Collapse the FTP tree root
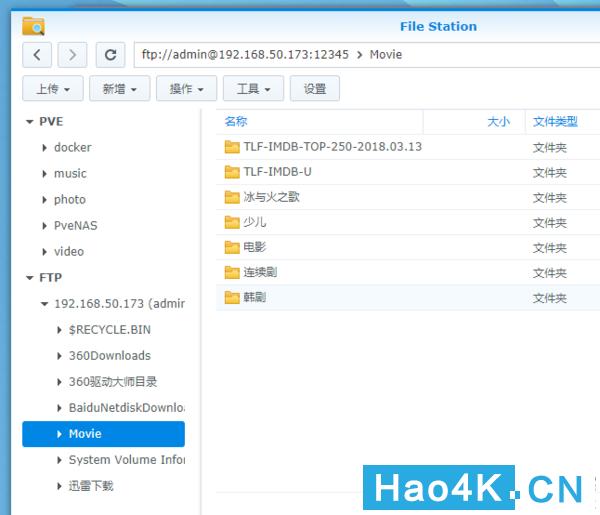The height and width of the screenshot is (515, 600). [x=29, y=278]
